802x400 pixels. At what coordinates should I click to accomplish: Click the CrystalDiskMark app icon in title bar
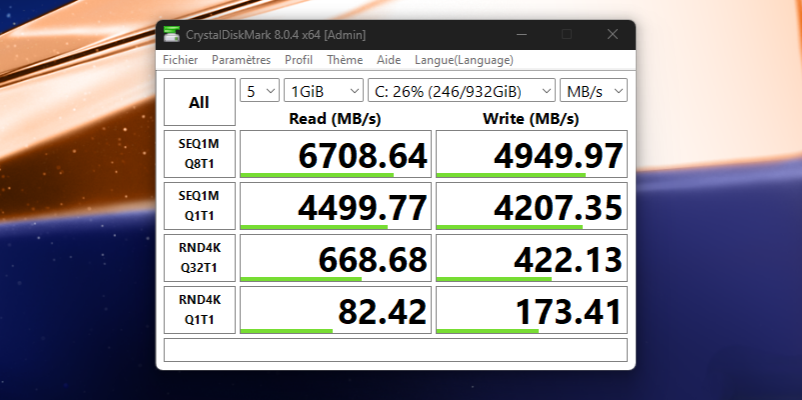pos(171,35)
